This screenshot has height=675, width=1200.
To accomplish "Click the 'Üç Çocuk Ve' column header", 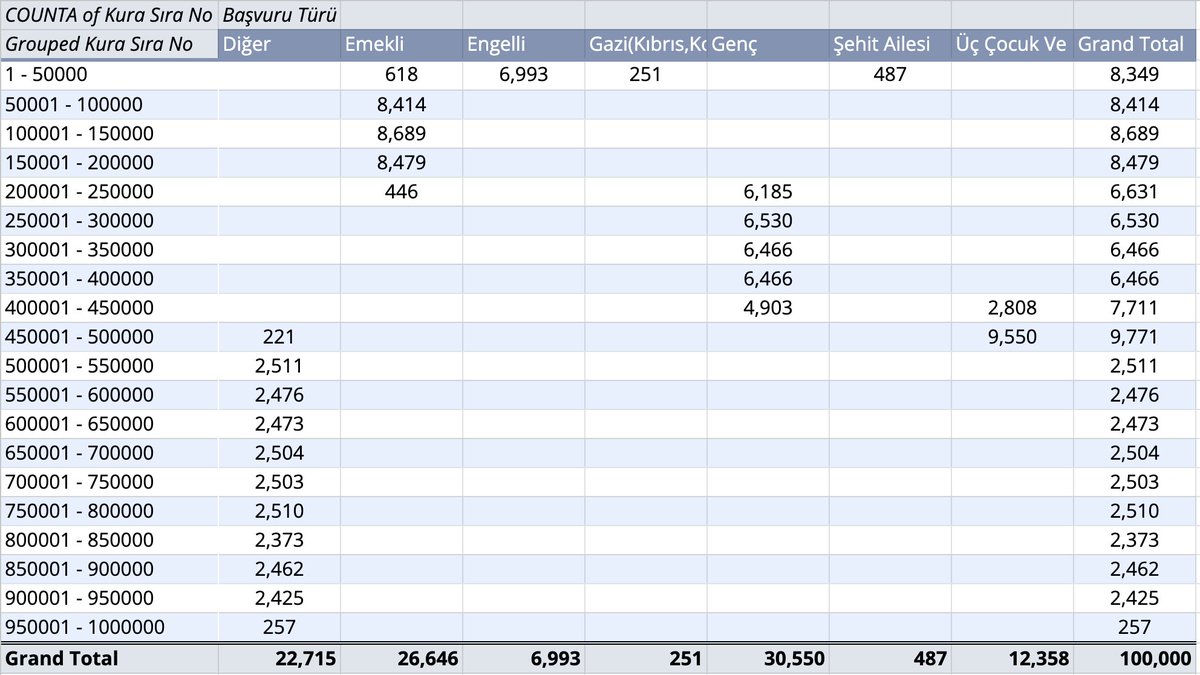I will click(1011, 44).
